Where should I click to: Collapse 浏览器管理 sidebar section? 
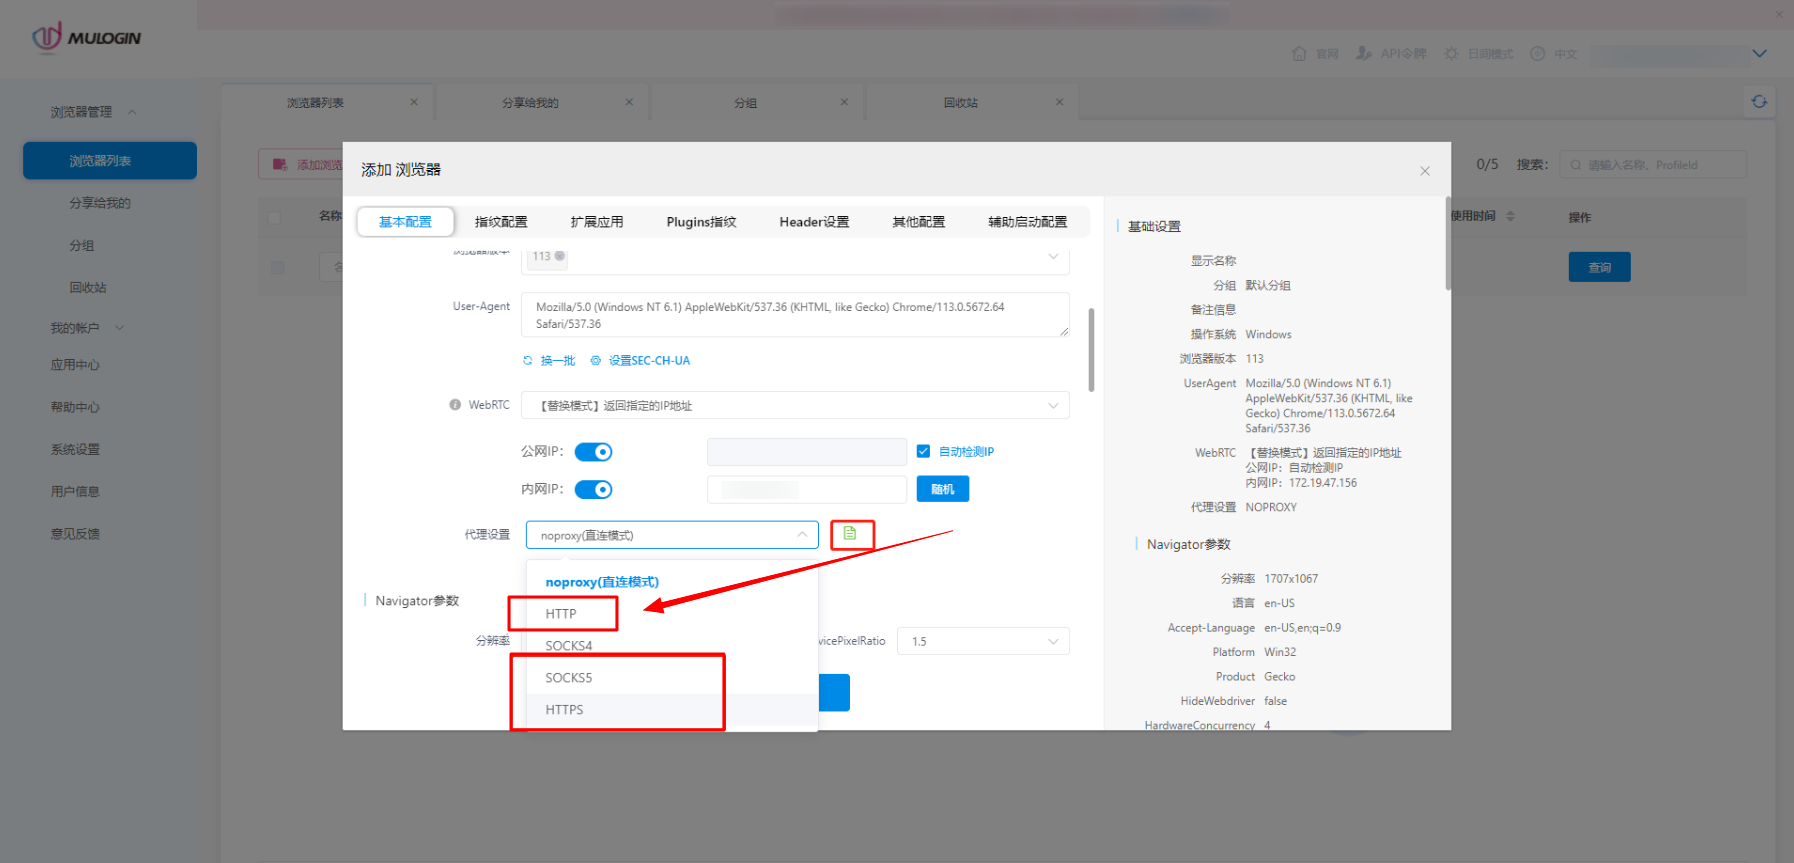pos(94,112)
